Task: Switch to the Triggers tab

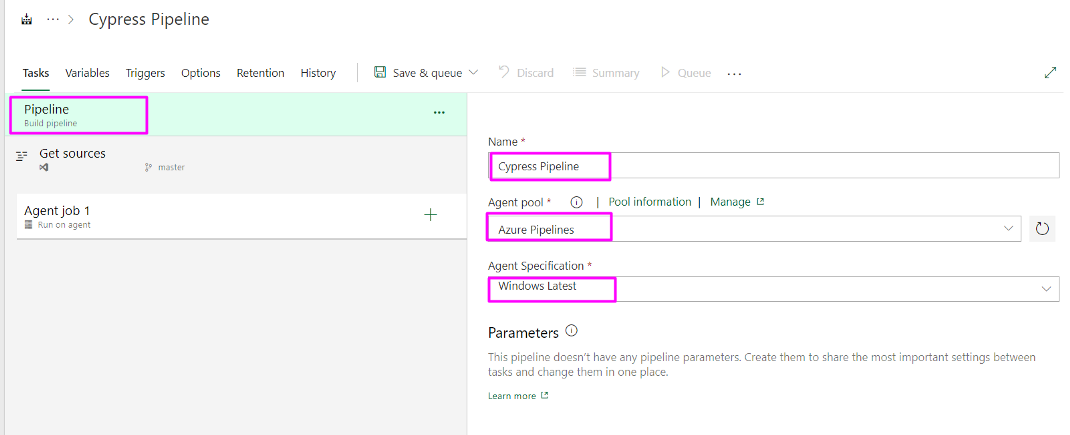Action: pos(145,73)
